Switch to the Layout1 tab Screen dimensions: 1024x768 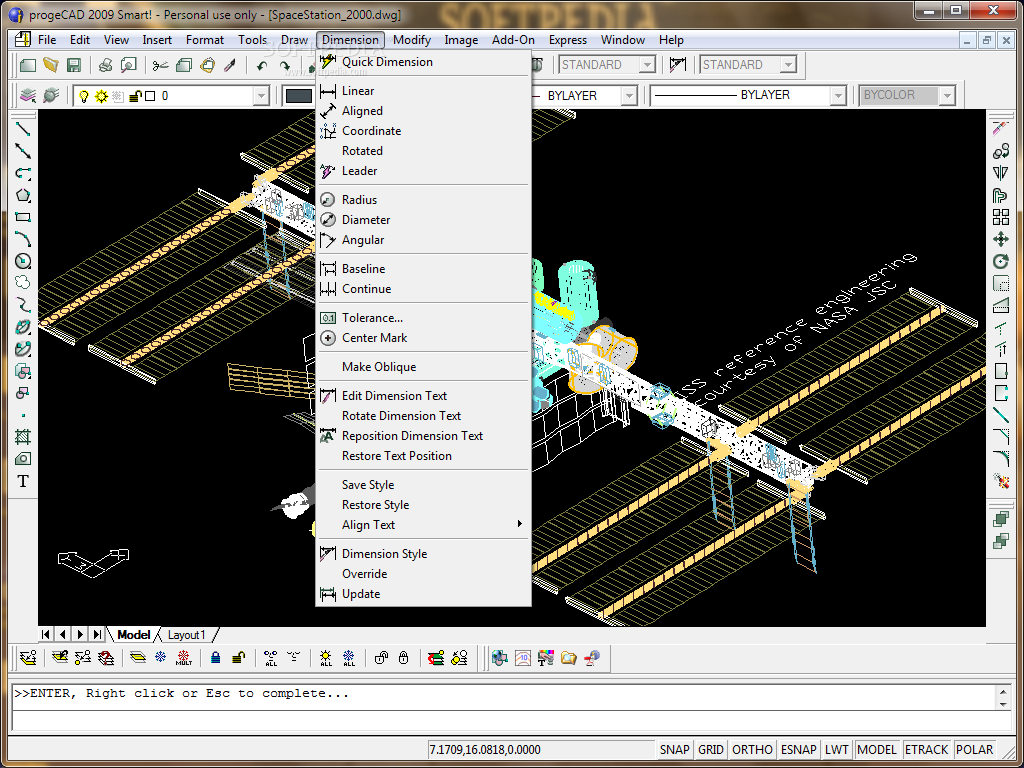click(x=186, y=635)
